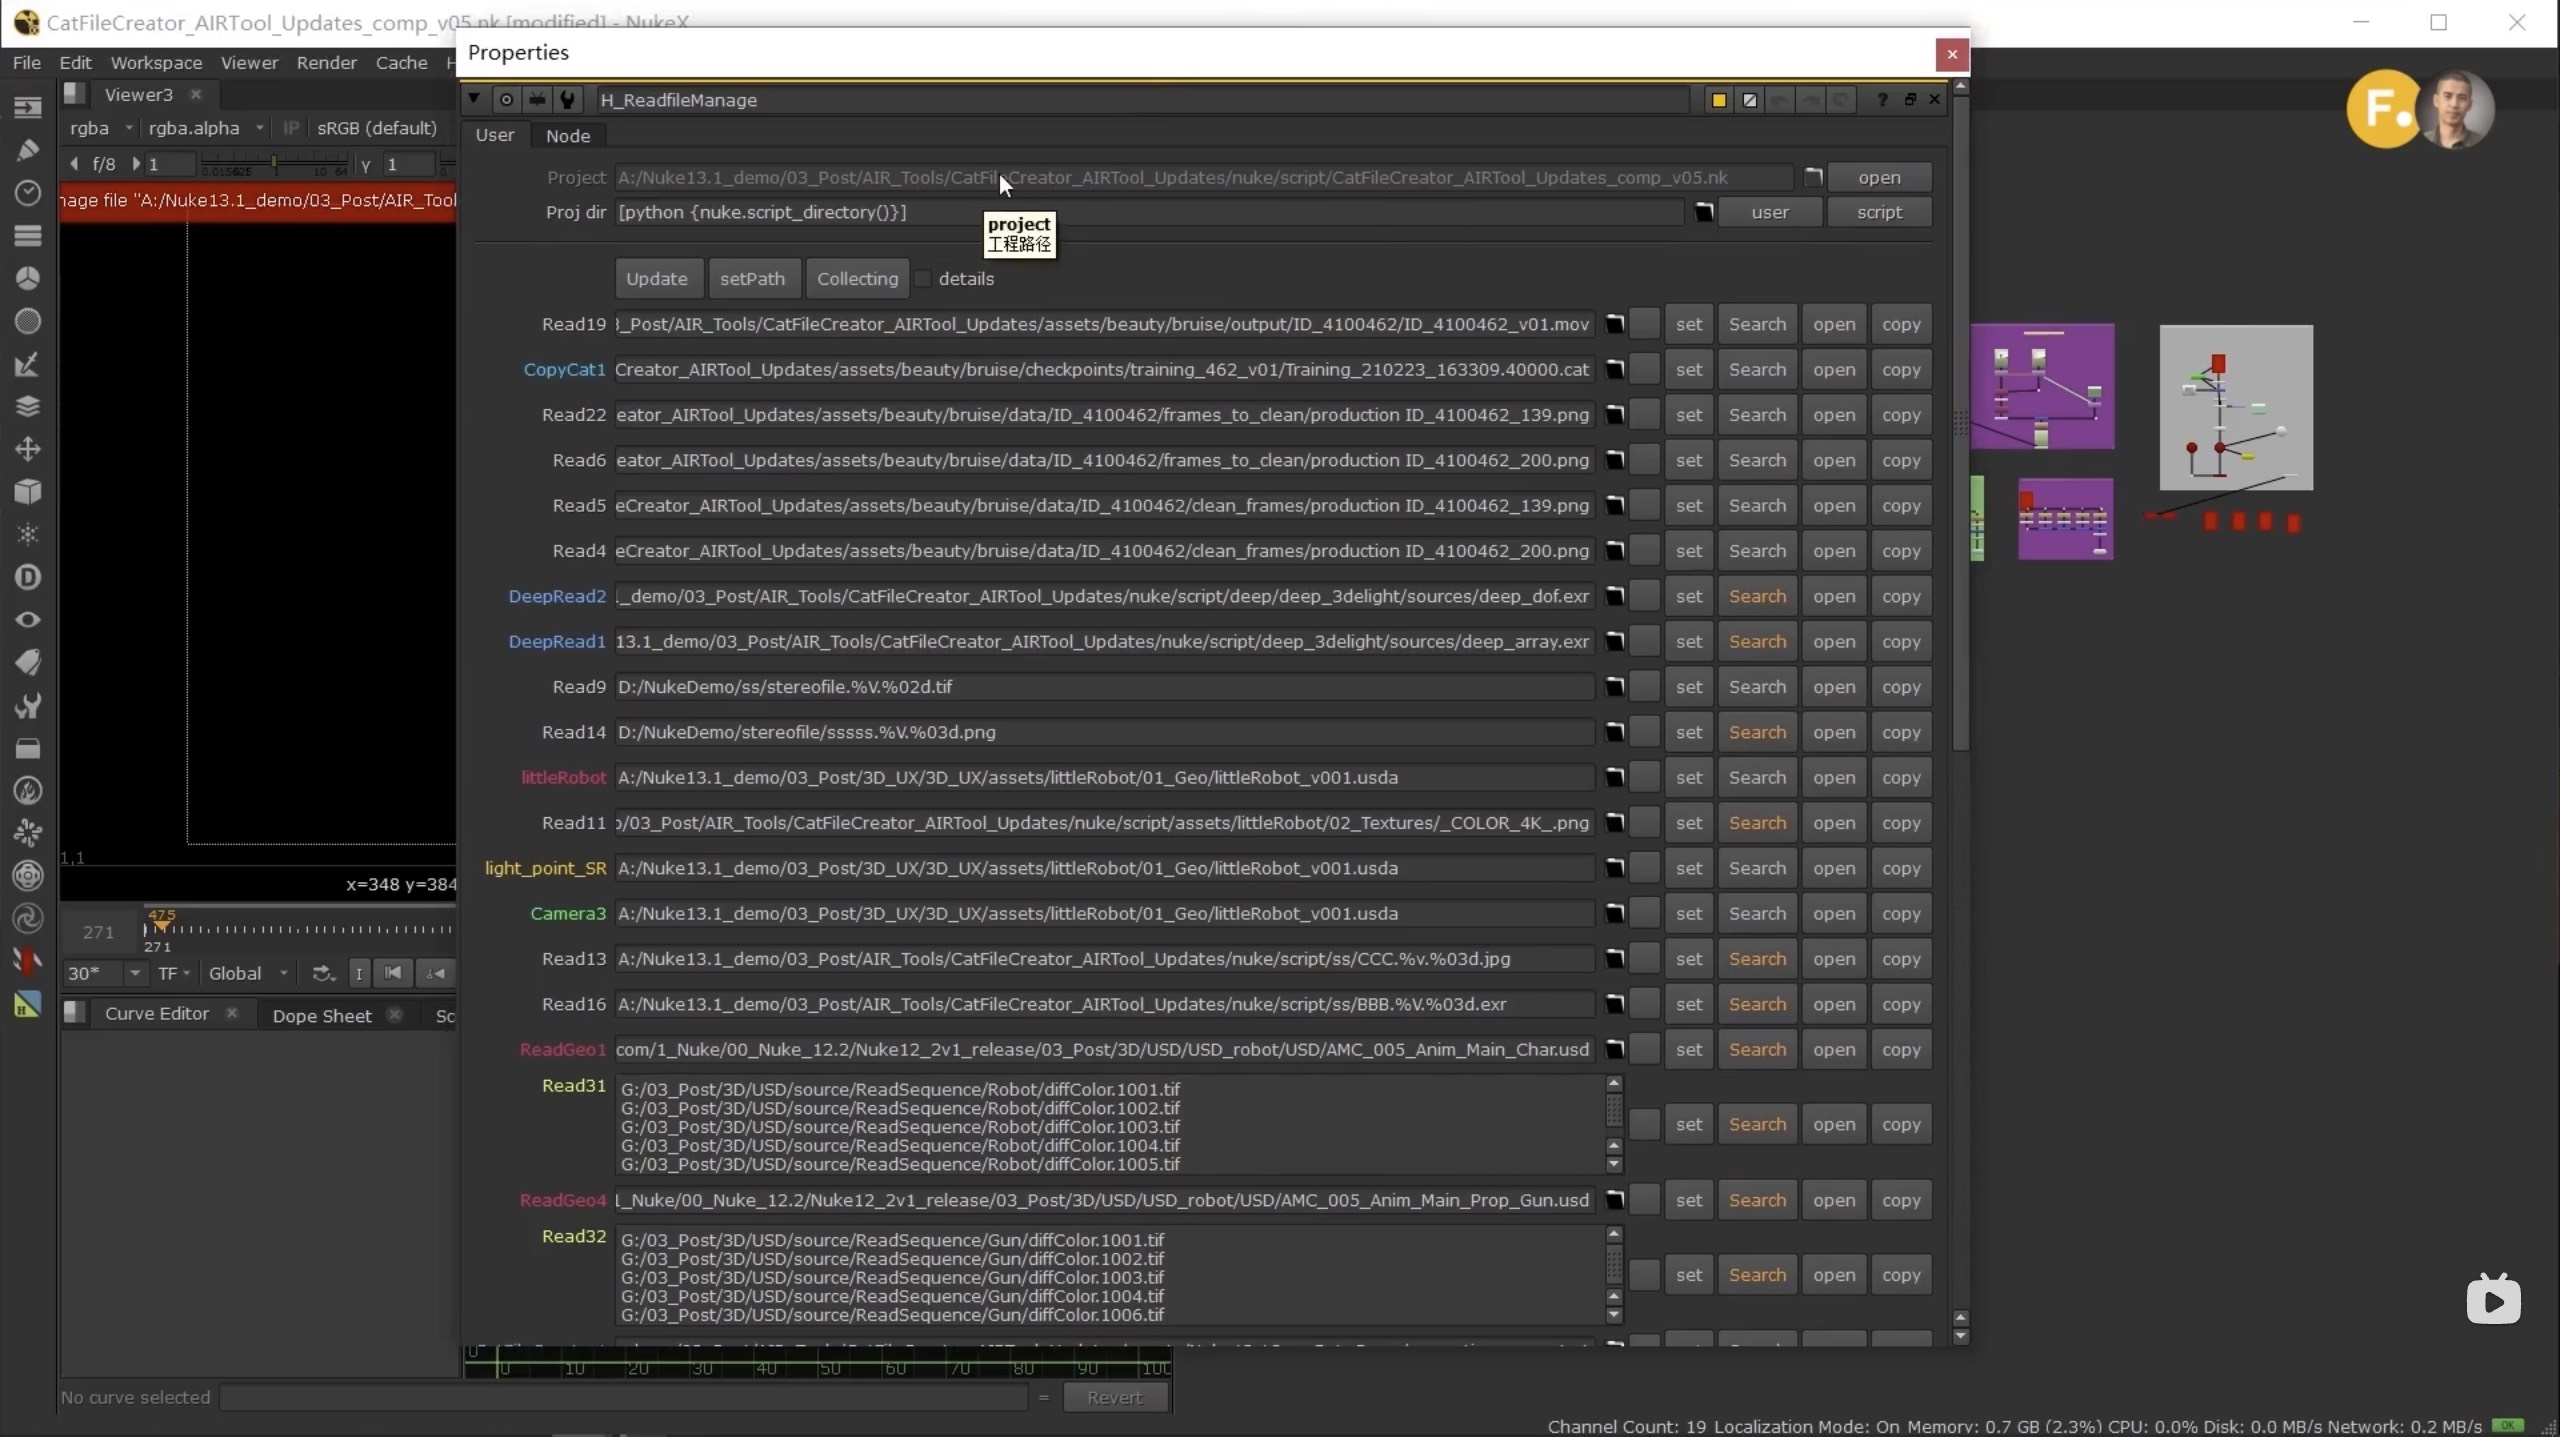2560x1437 pixels.
Task: Click the Revert button in the Curve Editor
Action: pos(1116,1398)
